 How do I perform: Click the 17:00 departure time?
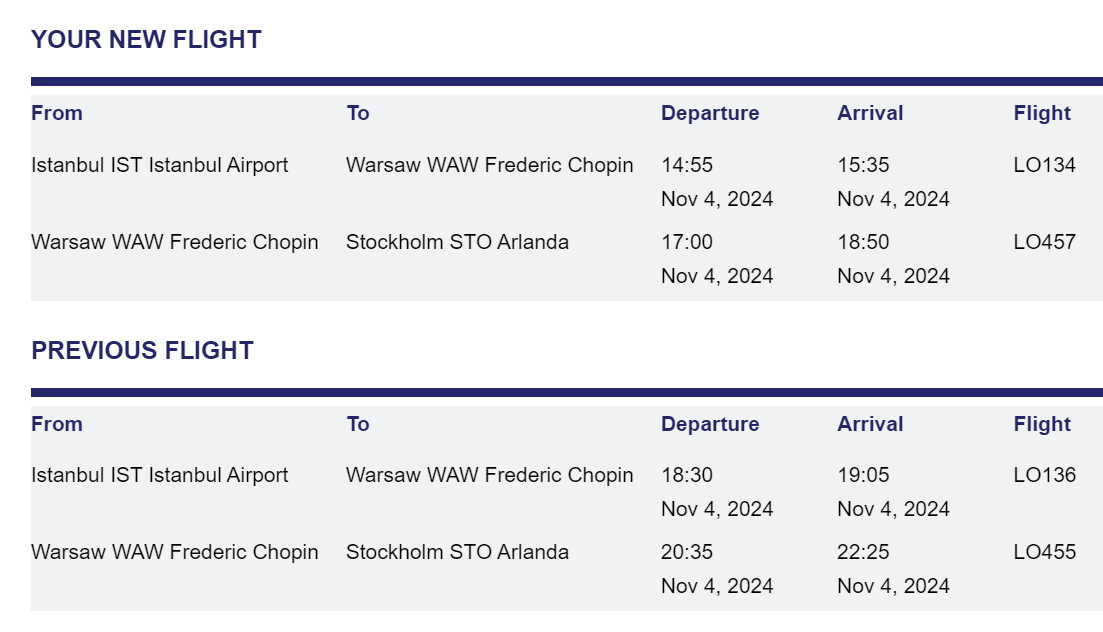687,242
